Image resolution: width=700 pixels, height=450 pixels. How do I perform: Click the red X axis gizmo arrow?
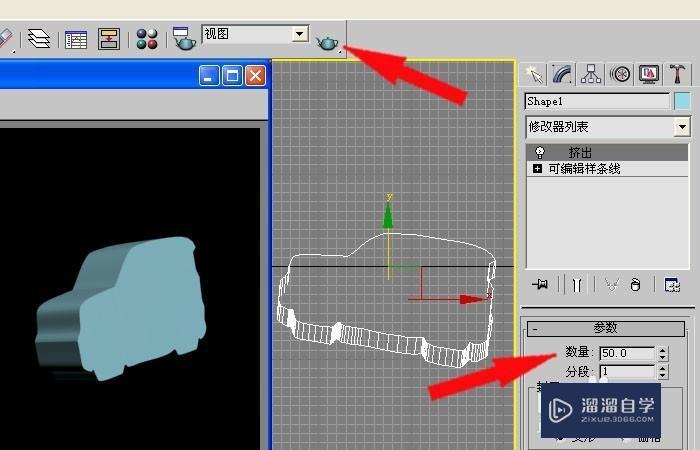click(473, 299)
